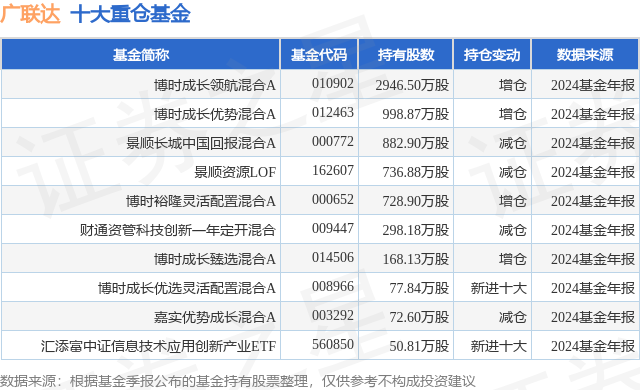
Task: Select 博时裕隆灵活配置混合A fund
Action: [201, 201]
